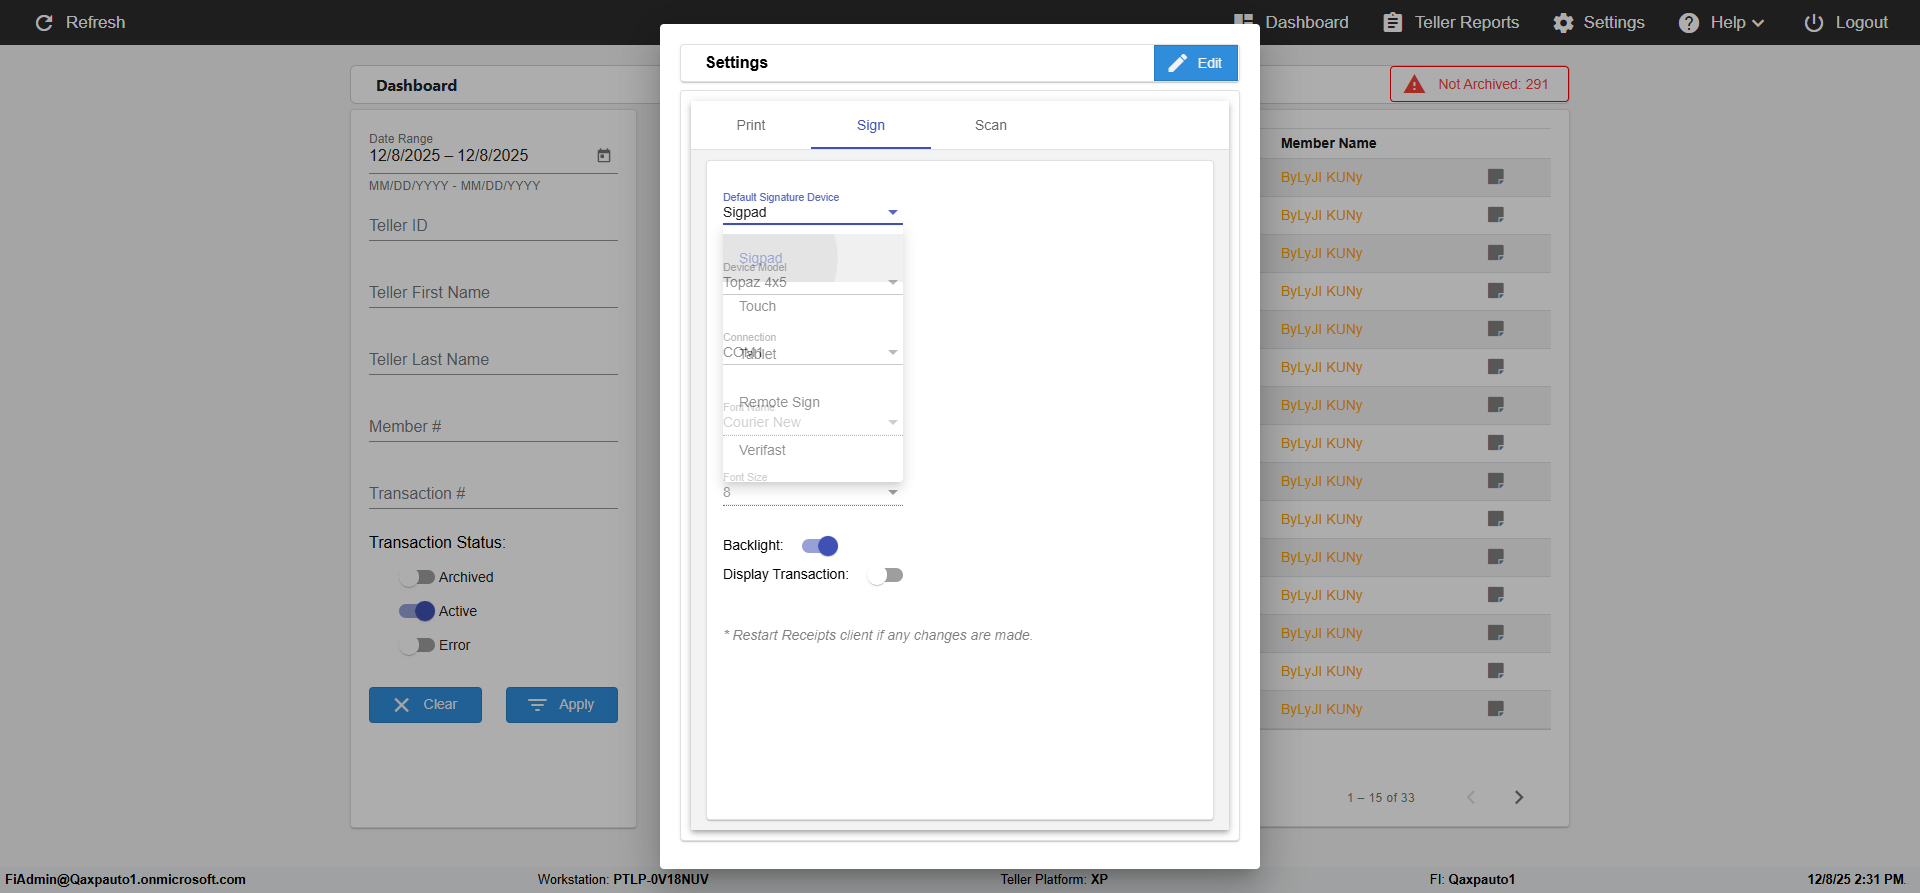Open the Font Size dropdown
1920x893 pixels.
812,492
